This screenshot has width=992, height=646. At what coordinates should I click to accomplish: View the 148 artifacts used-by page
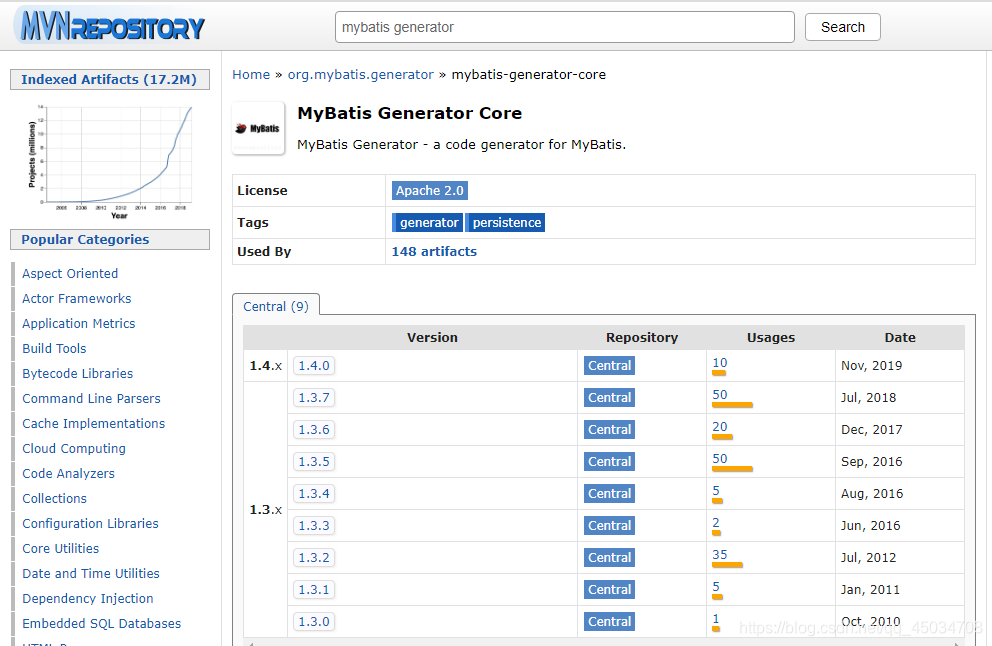click(434, 251)
